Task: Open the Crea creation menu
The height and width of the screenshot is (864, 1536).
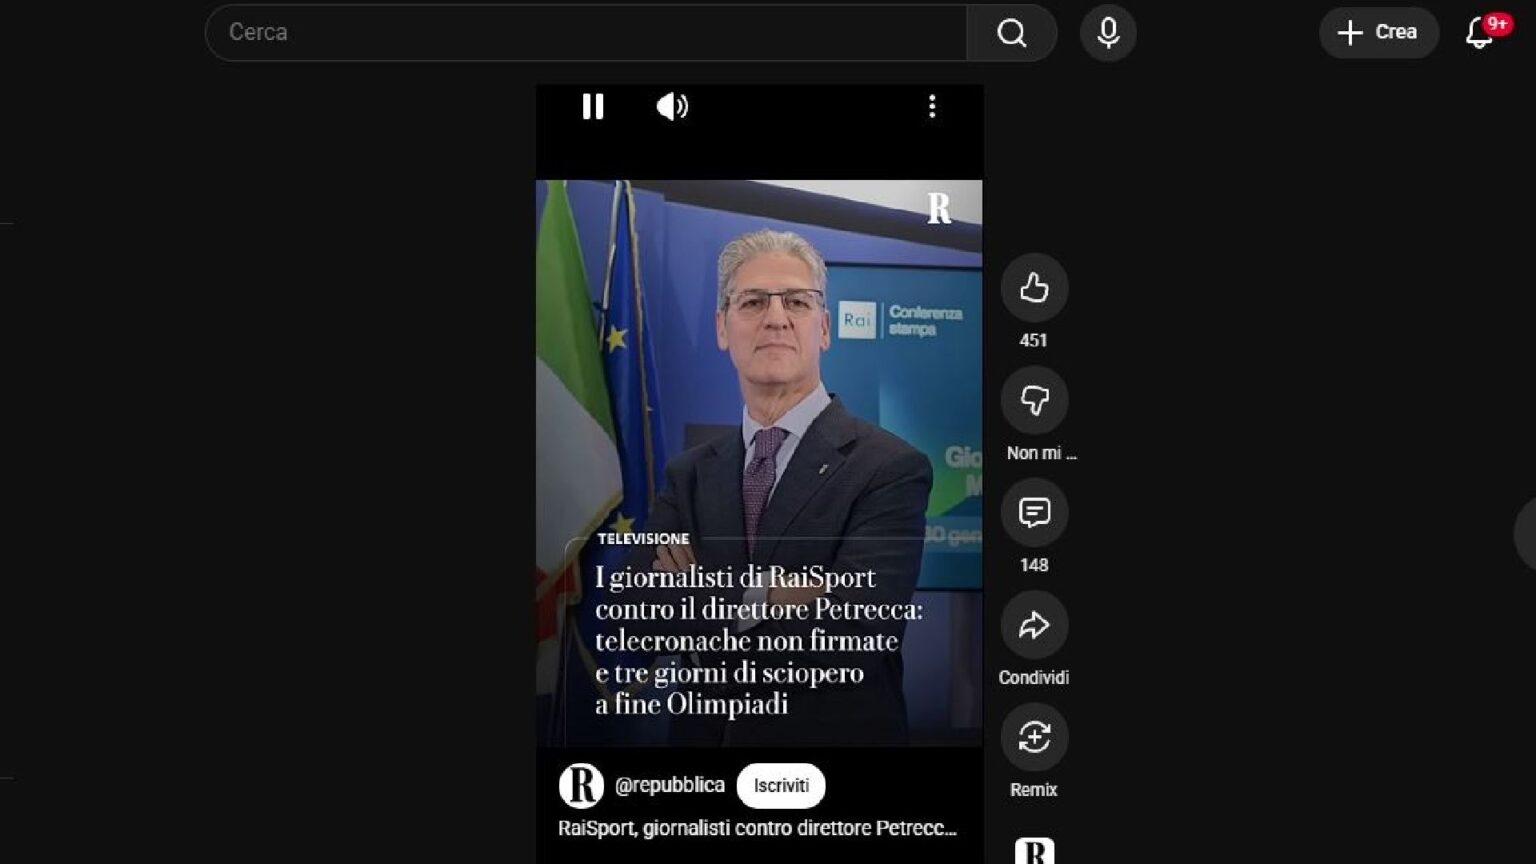Action: click(1379, 32)
